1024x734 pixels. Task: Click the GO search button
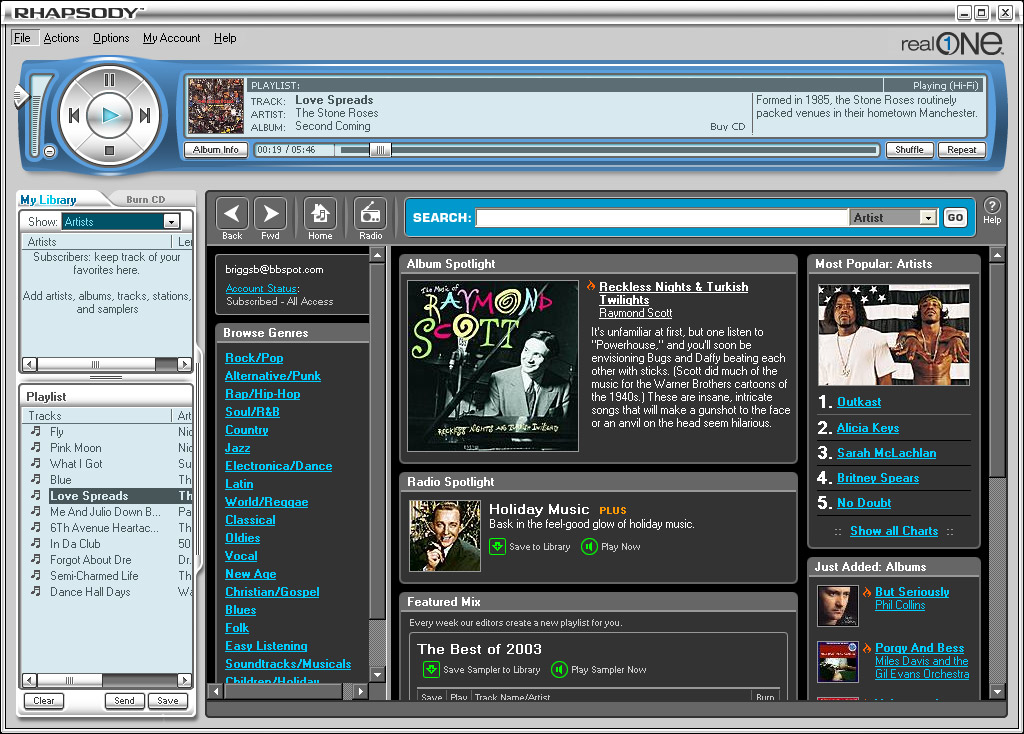pyautogui.click(x=955, y=217)
